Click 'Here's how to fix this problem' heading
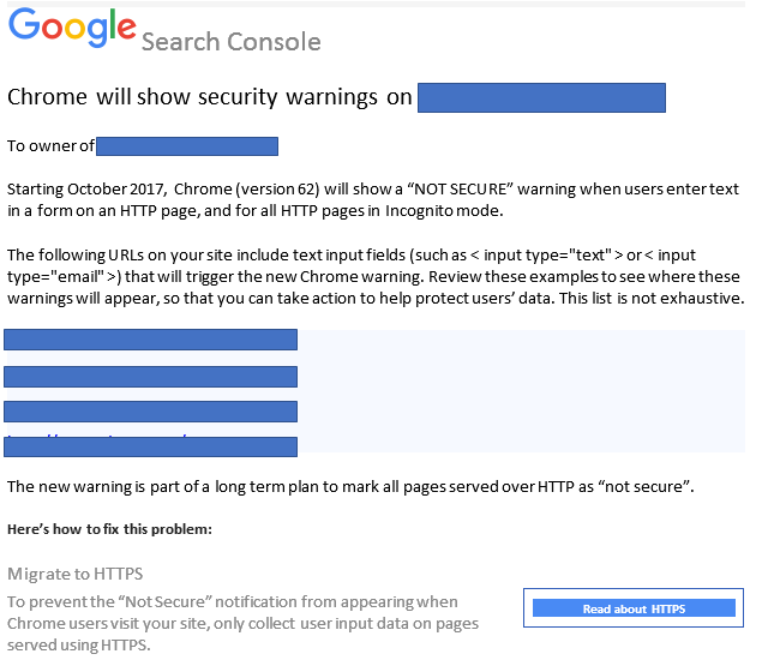Image resolution: width=767 pixels, height=658 pixels. [110, 529]
